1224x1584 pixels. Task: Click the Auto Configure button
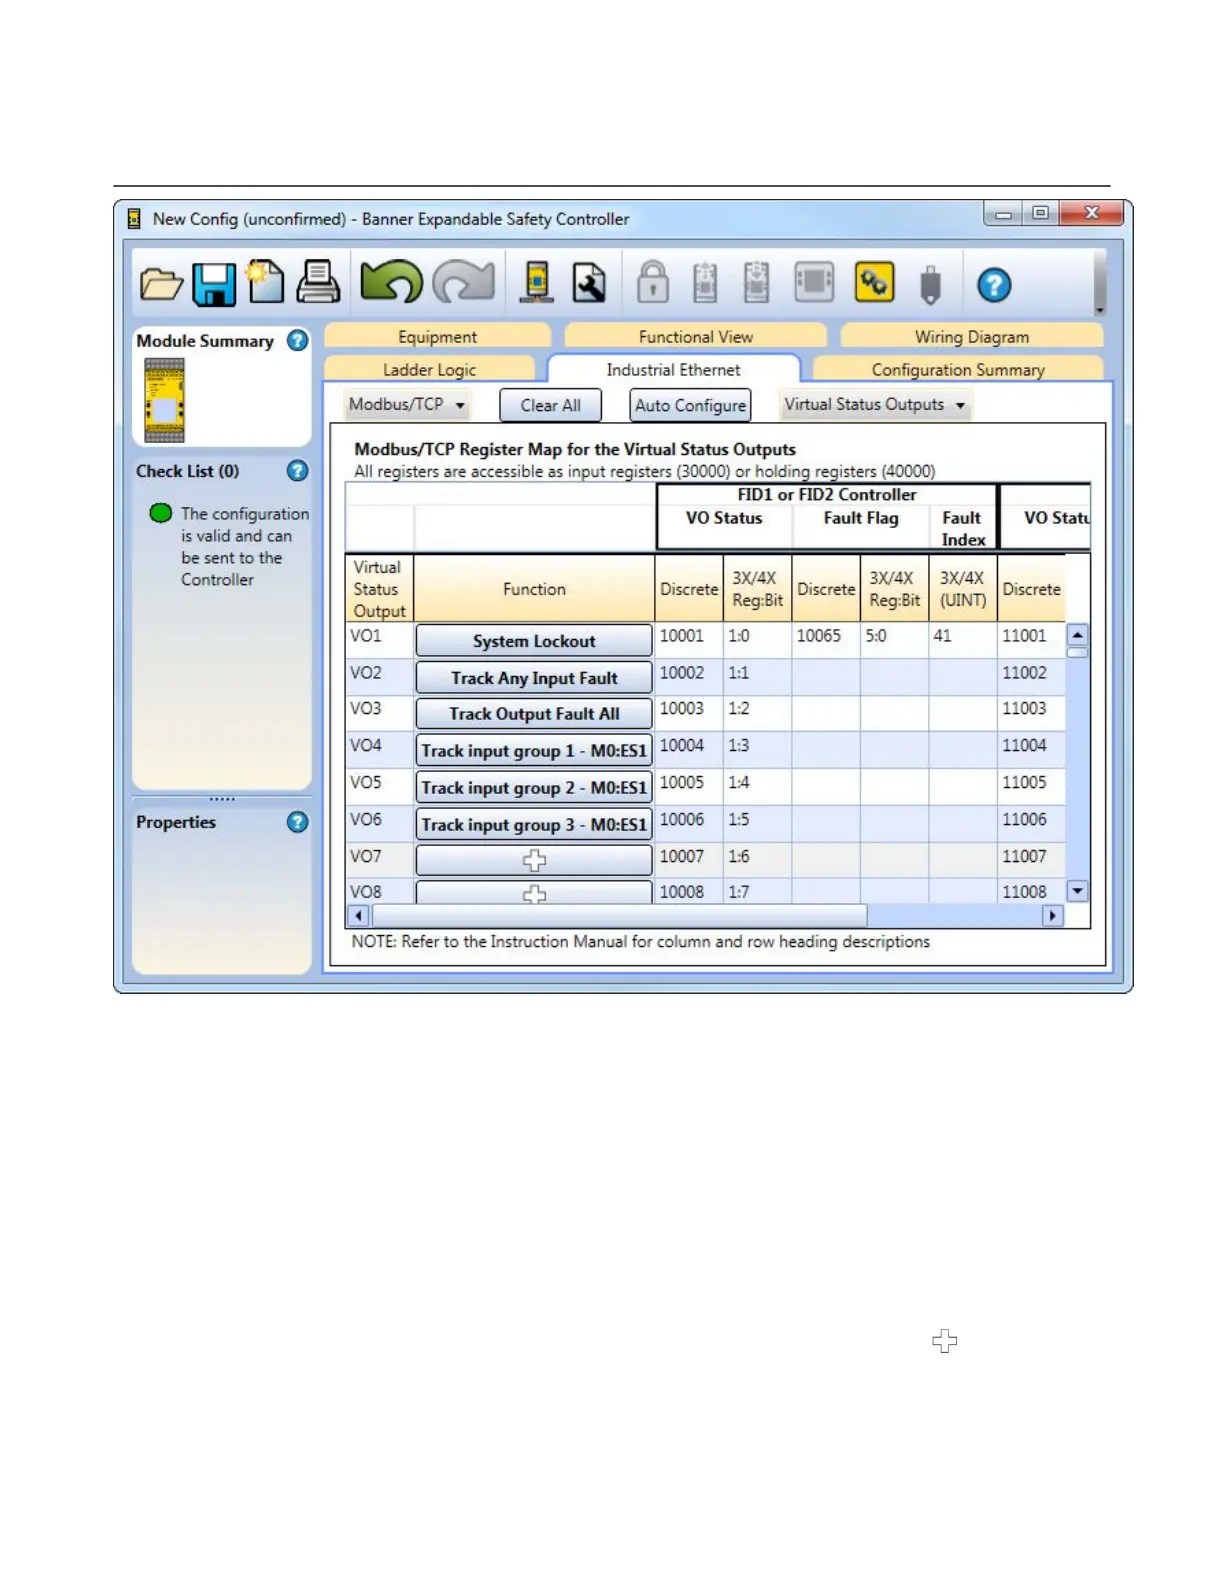(690, 405)
